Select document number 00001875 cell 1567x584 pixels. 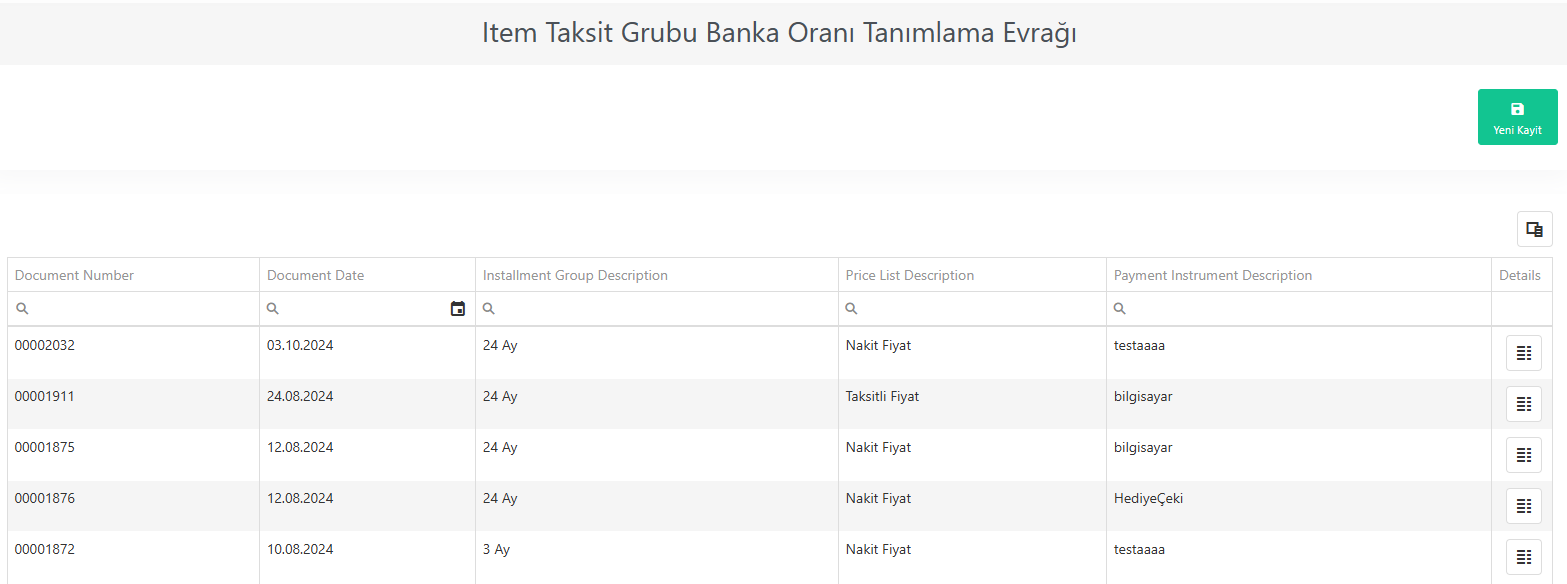tap(133, 455)
